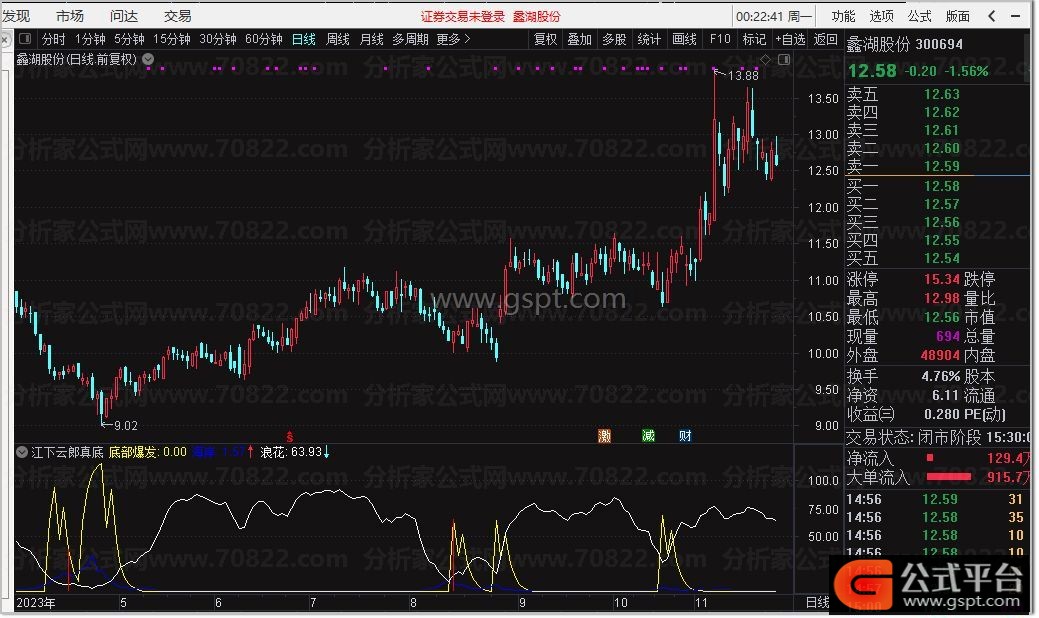This screenshot has height=618, width=1039.
Task: Open the 版面 menu
Action: pyautogui.click(x=958, y=16)
